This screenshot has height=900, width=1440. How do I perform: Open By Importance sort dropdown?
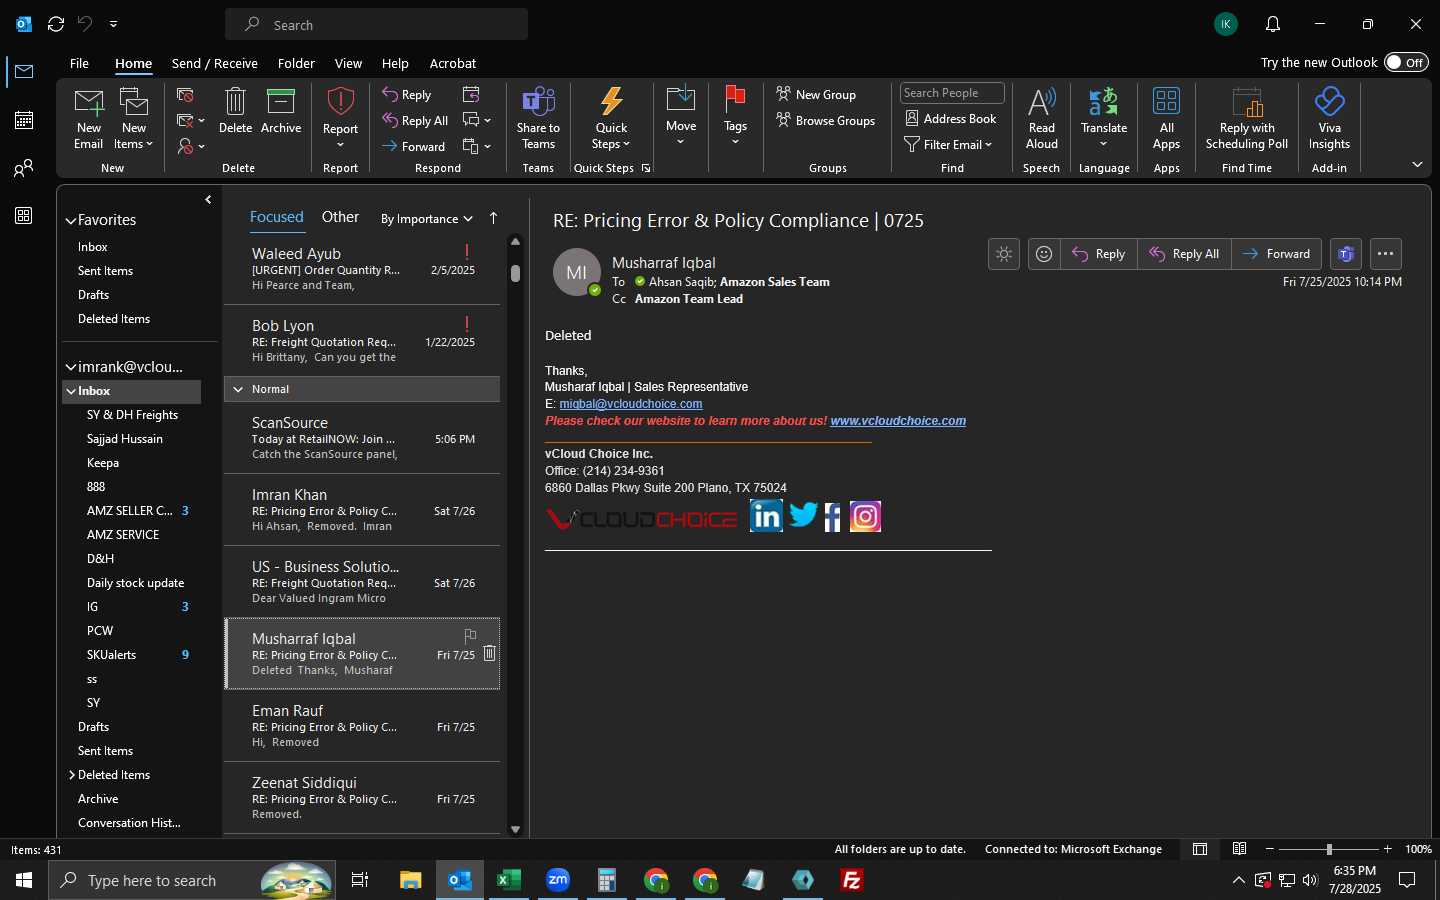427,219
